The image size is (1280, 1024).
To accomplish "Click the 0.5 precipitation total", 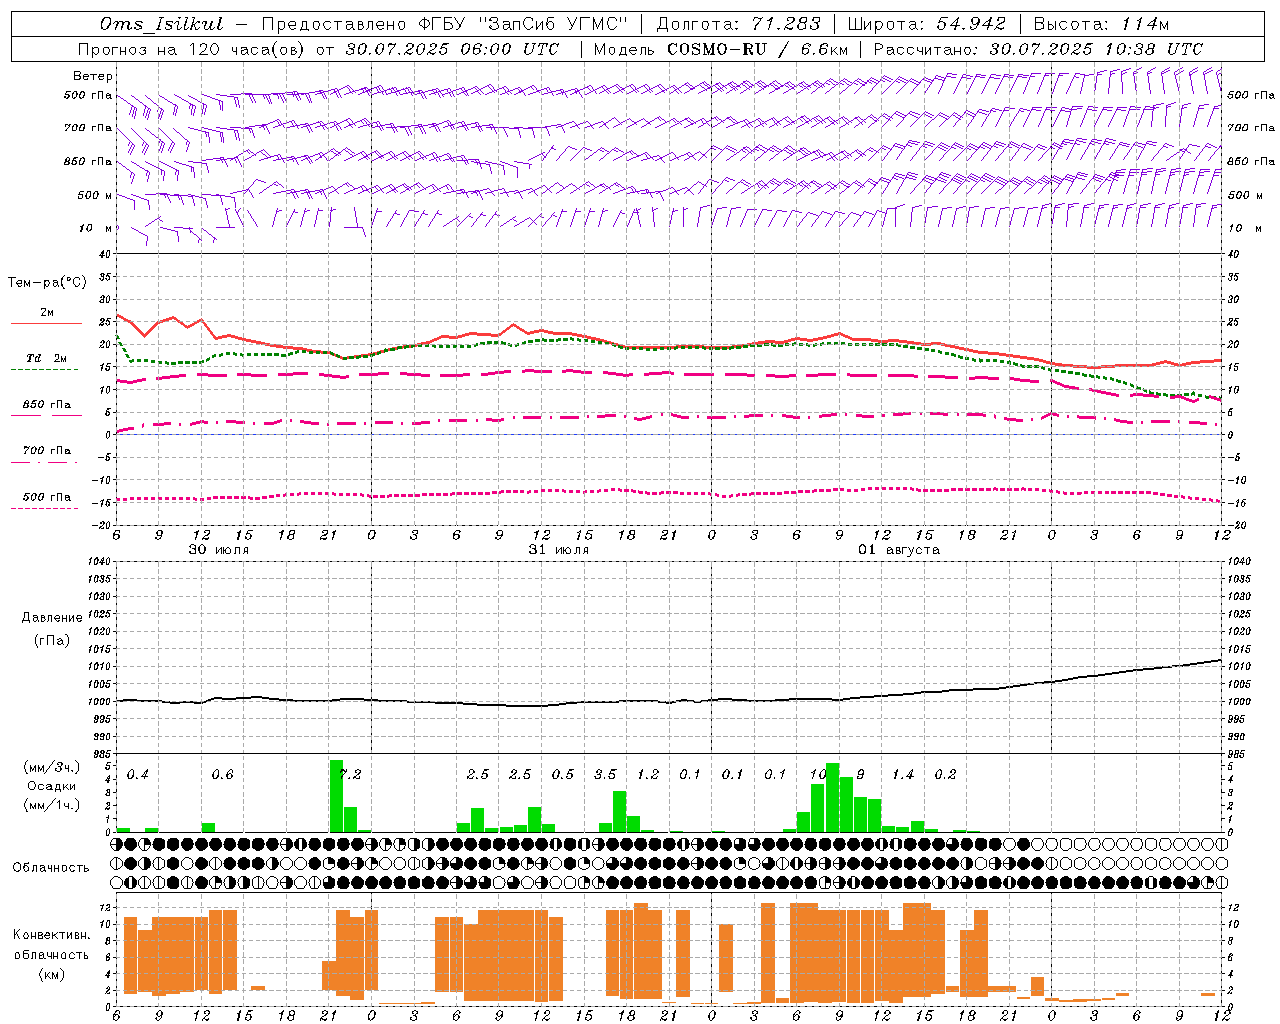I will 563,774.
